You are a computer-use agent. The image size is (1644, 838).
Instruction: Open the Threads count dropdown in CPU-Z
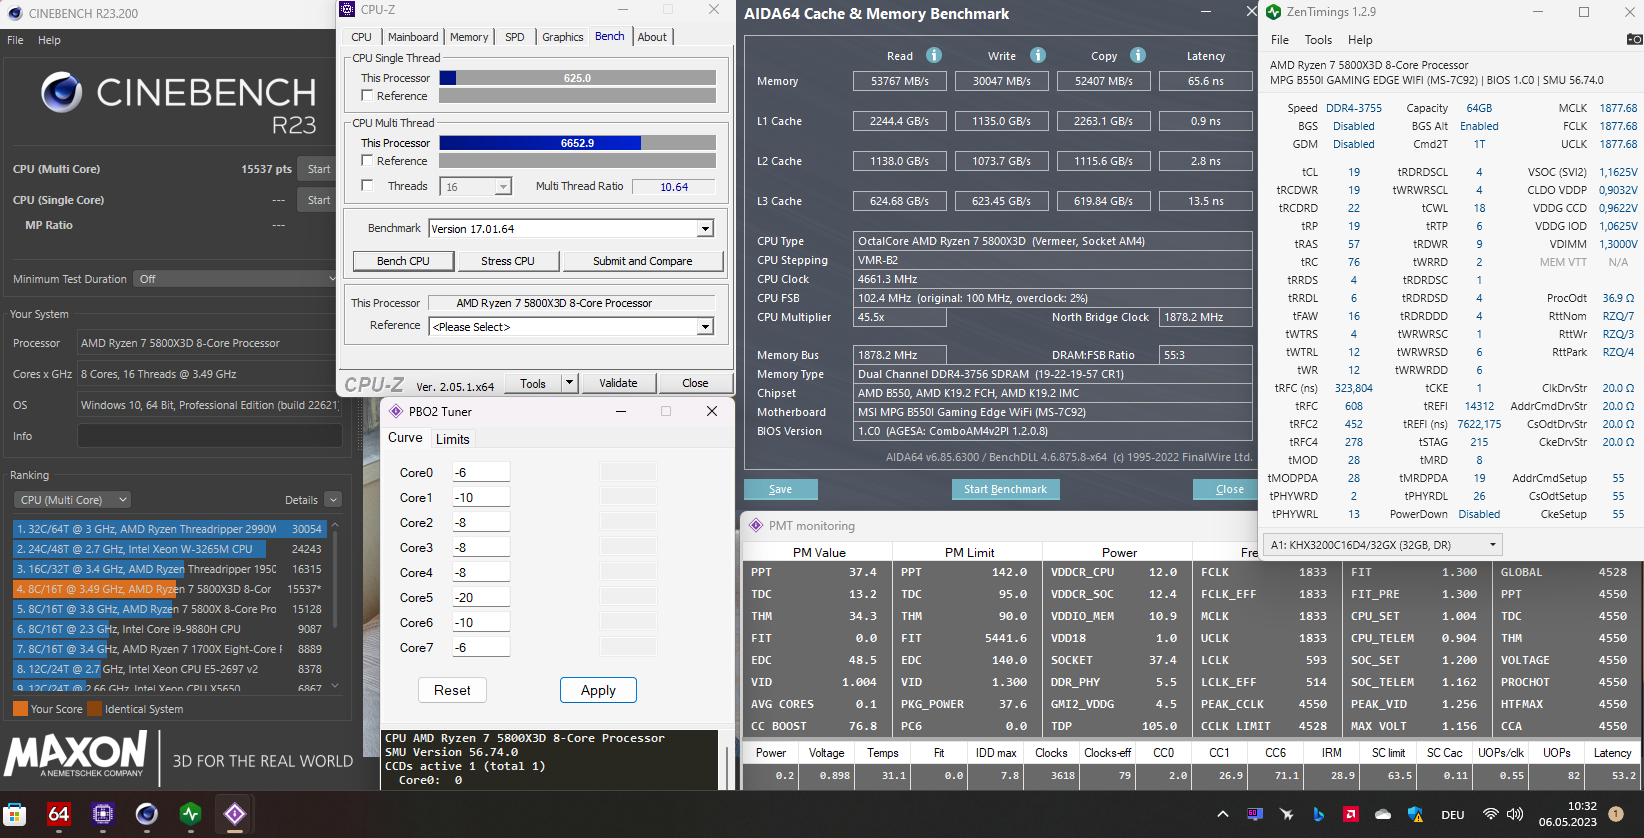pyautogui.click(x=503, y=187)
